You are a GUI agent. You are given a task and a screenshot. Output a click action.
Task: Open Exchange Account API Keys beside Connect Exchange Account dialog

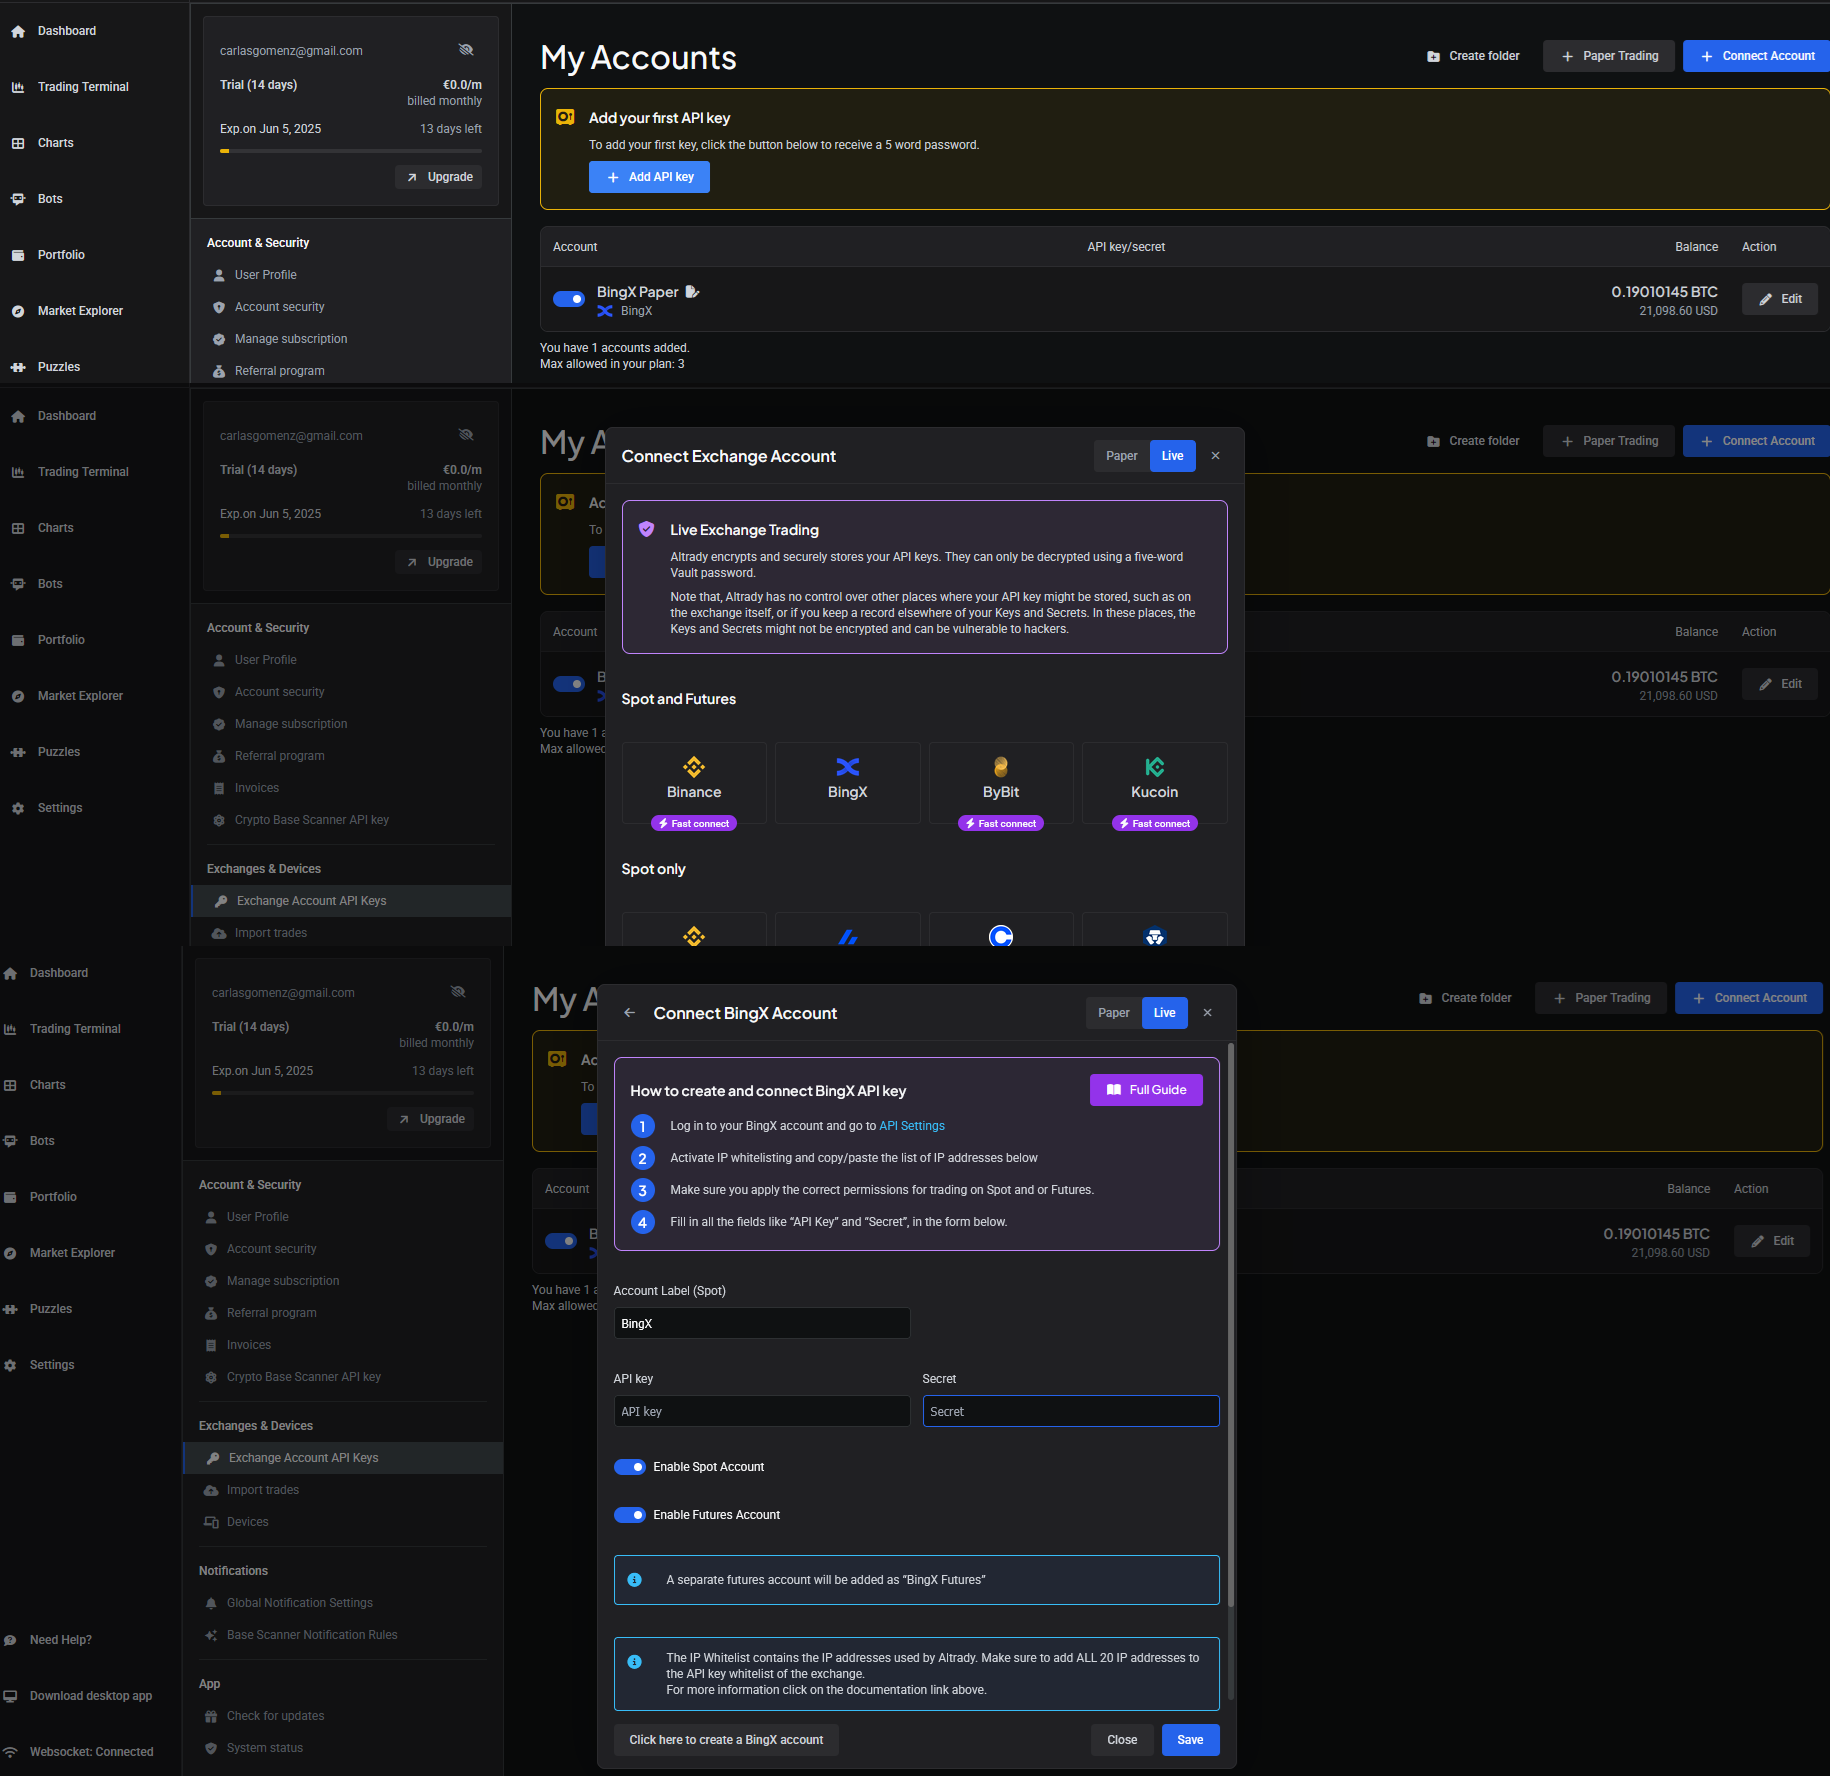click(x=351, y=901)
